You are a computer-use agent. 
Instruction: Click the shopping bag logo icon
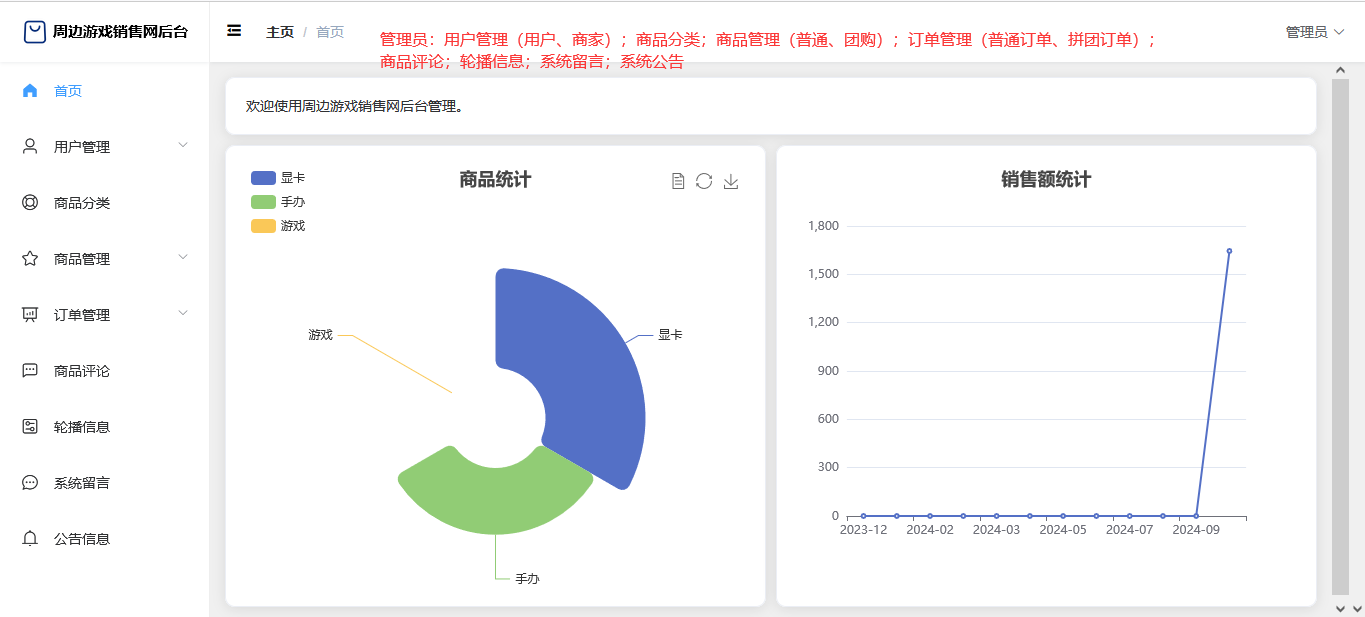pos(35,32)
